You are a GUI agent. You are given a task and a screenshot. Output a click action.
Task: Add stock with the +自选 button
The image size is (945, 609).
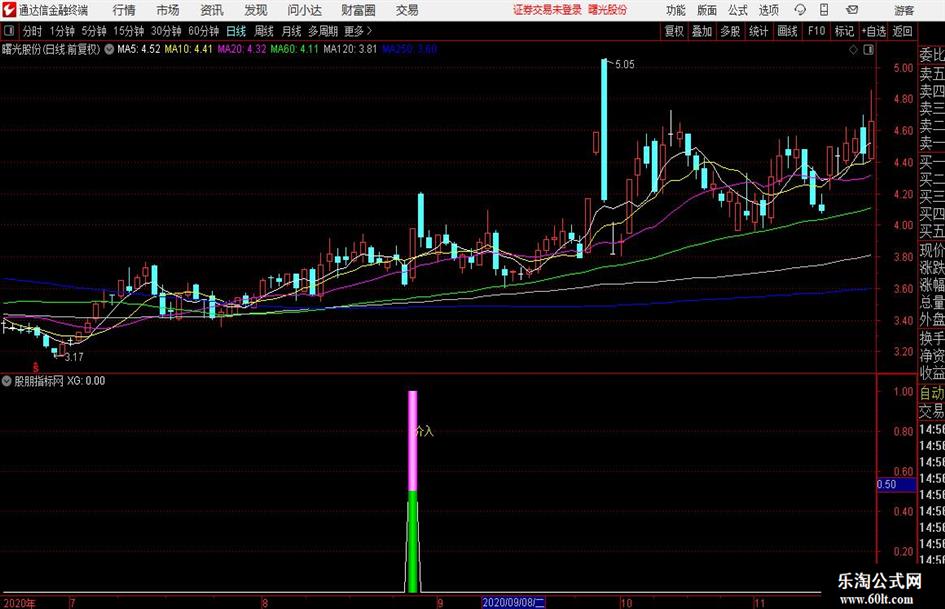(x=874, y=31)
